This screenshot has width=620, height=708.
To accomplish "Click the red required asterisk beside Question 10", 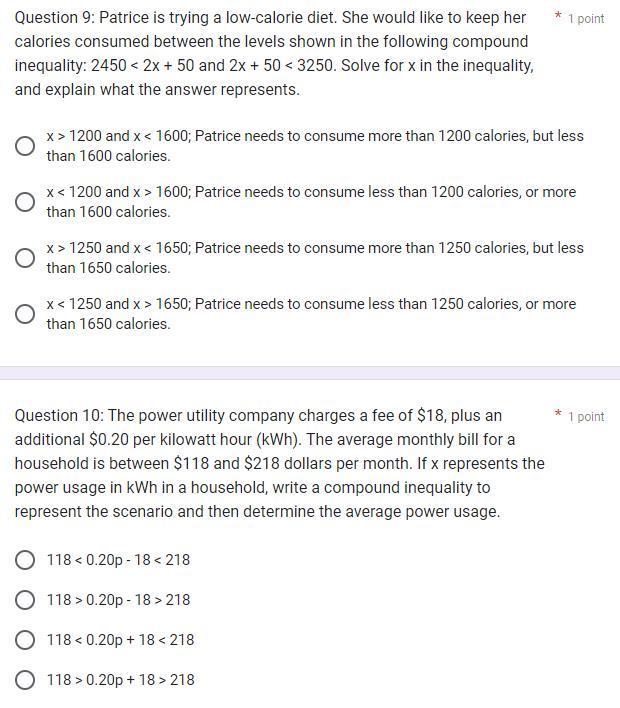I will point(558,414).
